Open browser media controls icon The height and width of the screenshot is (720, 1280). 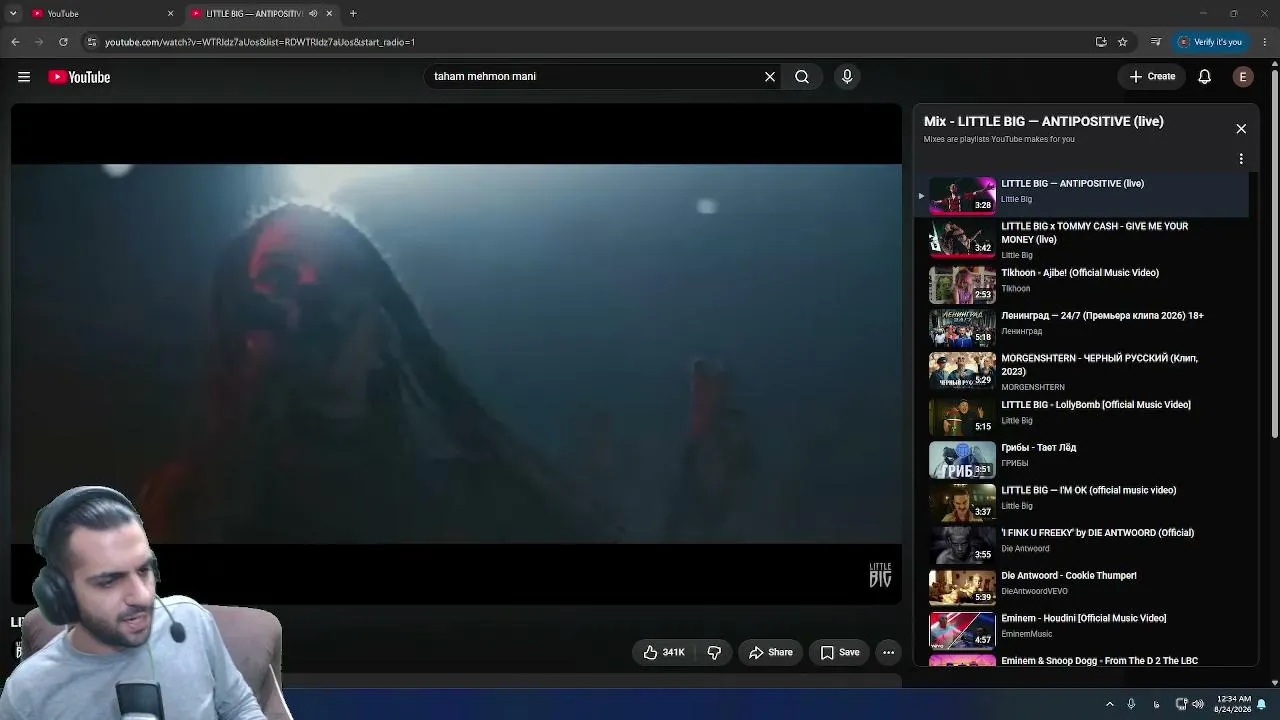[x=1156, y=42]
